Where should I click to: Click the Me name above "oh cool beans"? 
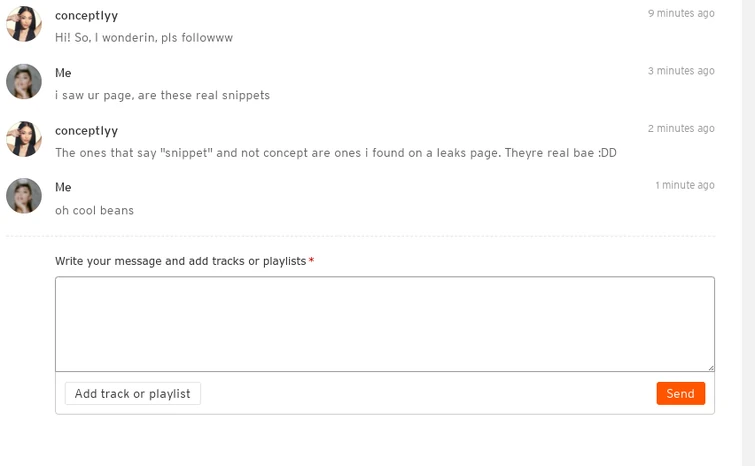(x=63, y=187)
